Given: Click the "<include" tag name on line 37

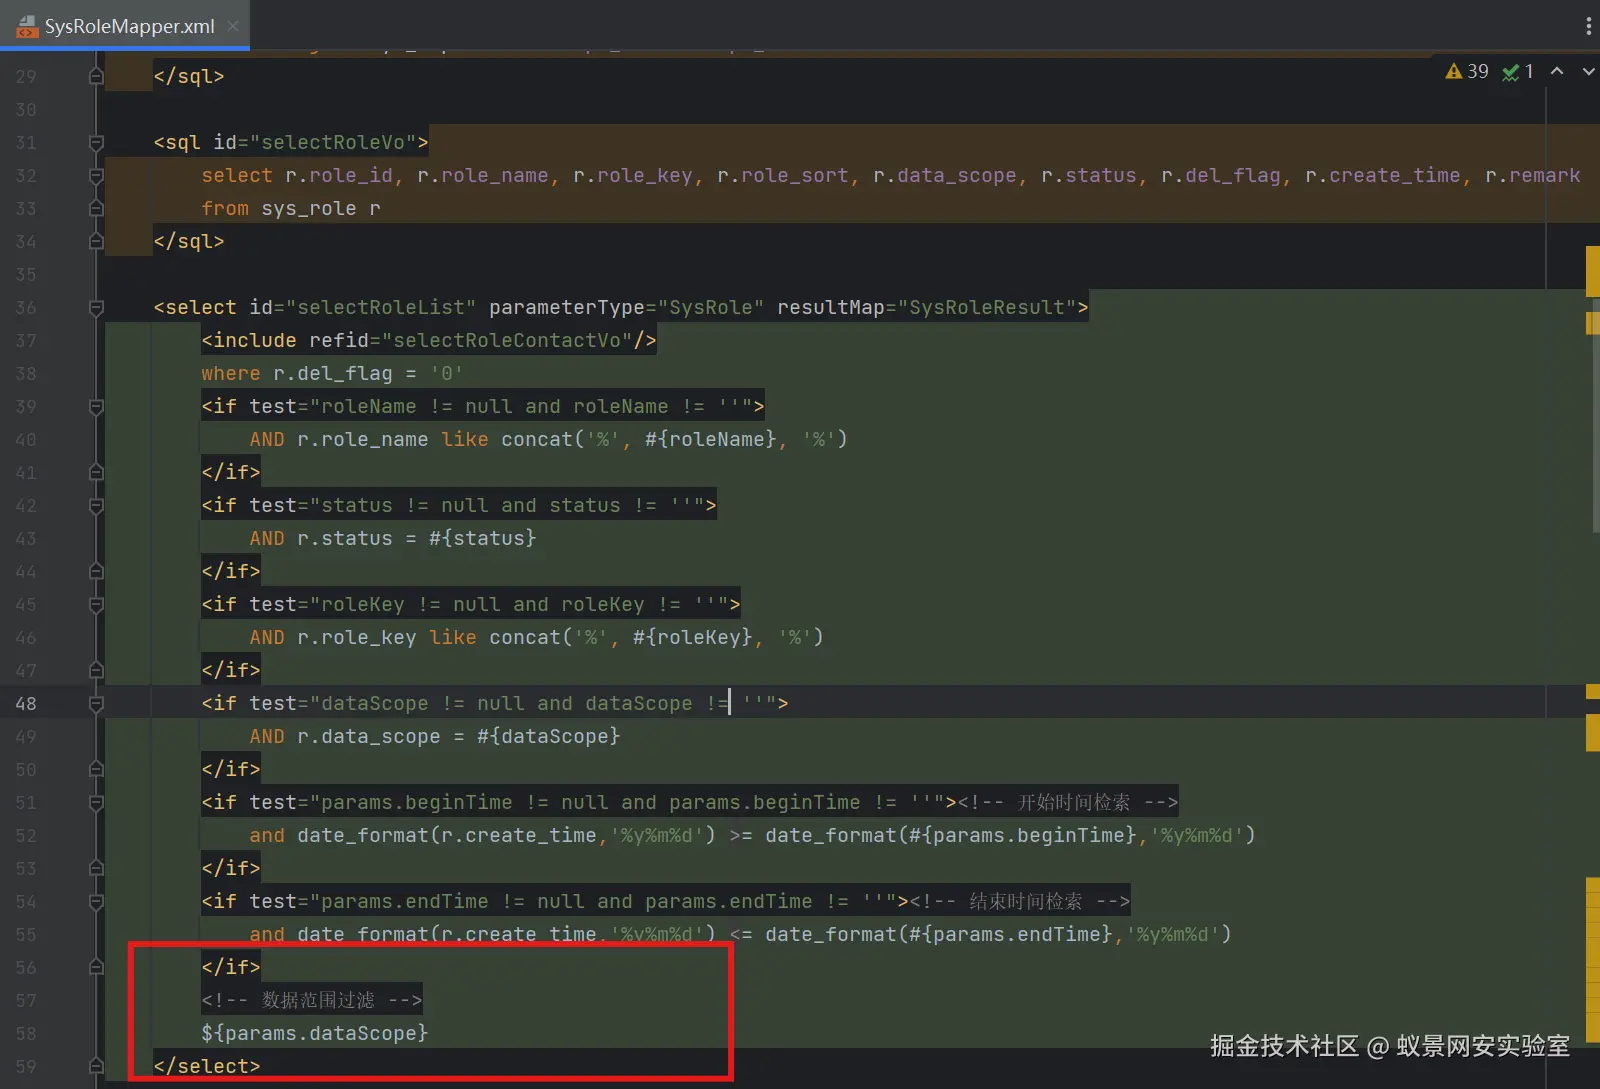Looking at the screenshot, I should [x=249, y=341].
